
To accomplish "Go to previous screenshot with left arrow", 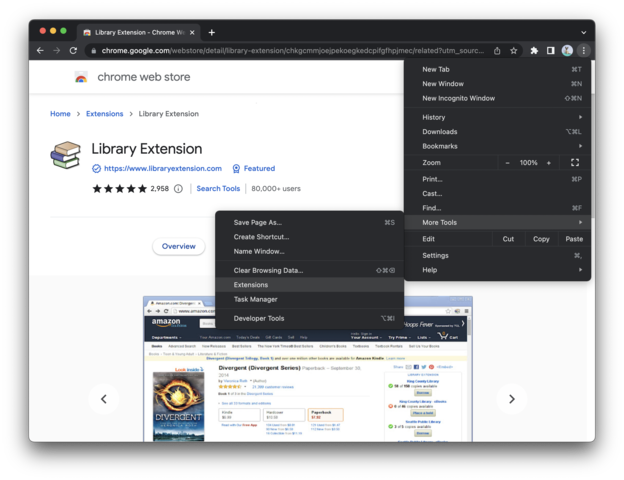I will click(x=104, y=399).
